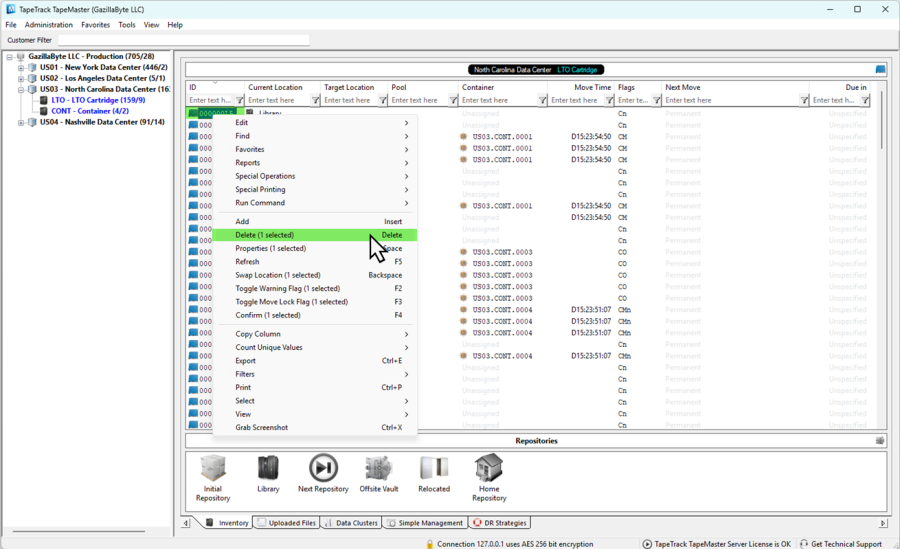This screenshot has width=900, height=549.
Task: Click the blue icon at right of title bar strip
Action: [x=880, y=69]
